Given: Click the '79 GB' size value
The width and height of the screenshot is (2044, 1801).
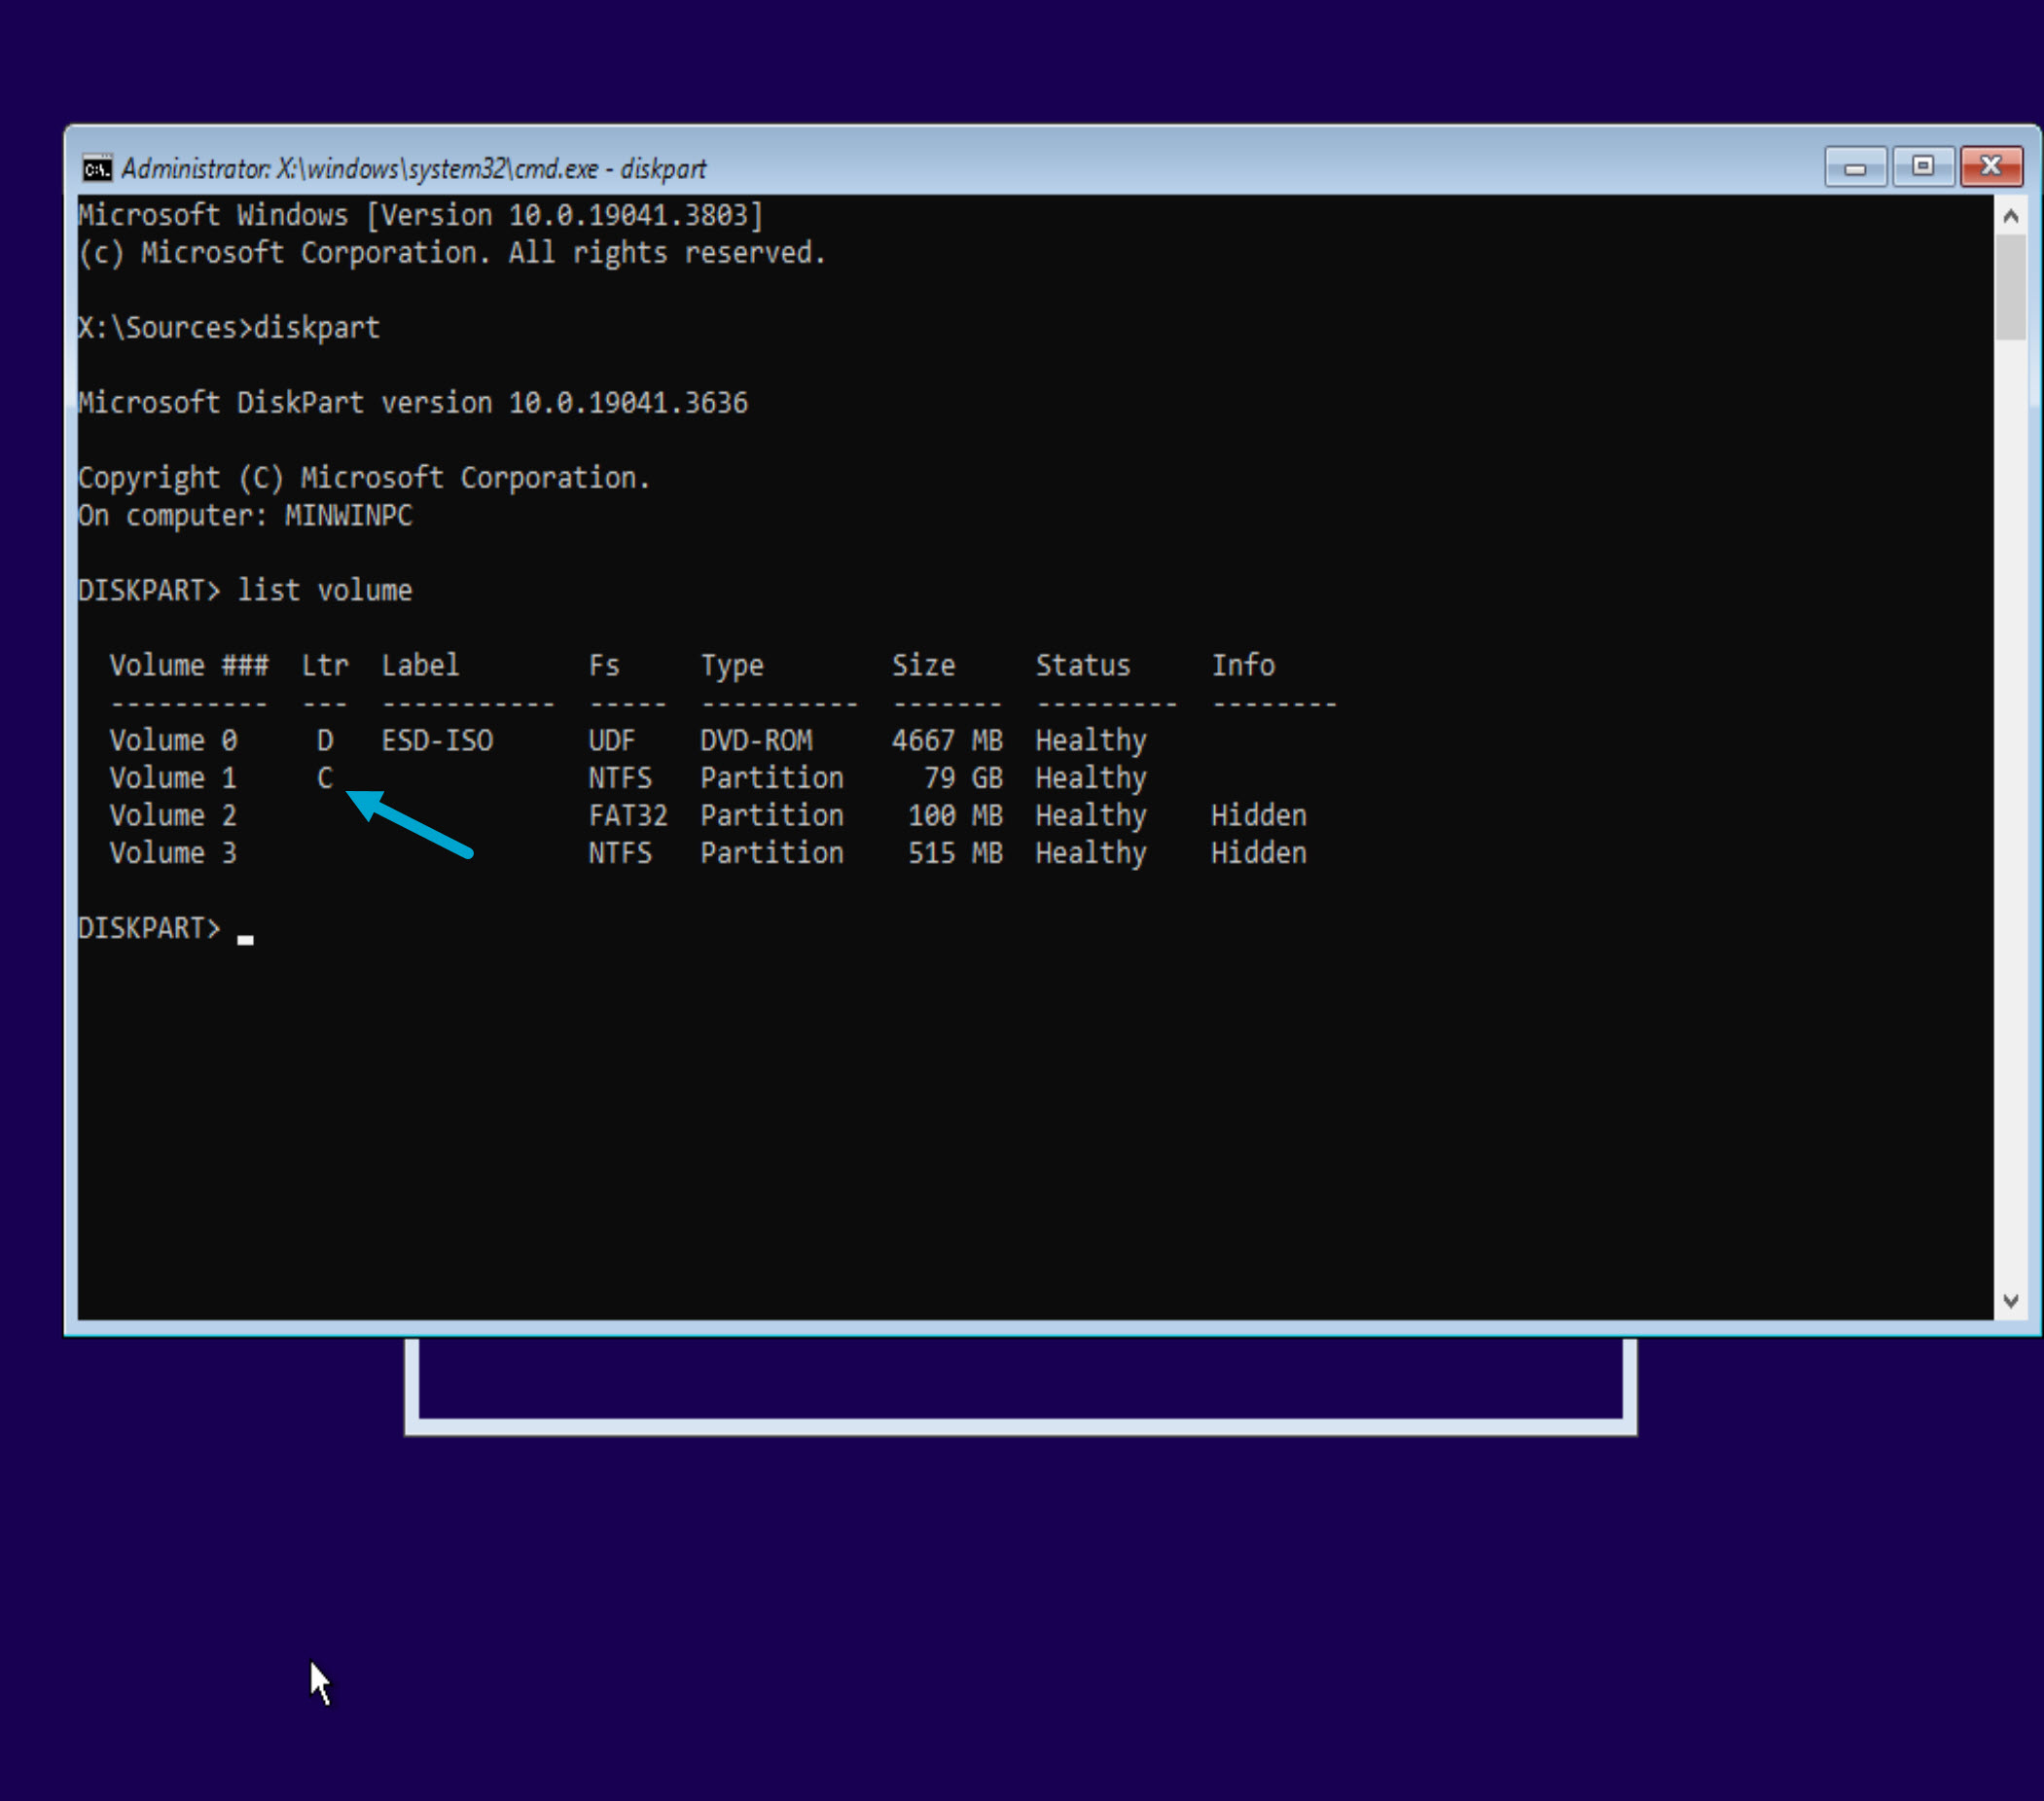Looking at the screenshot, I should [963, 778].
